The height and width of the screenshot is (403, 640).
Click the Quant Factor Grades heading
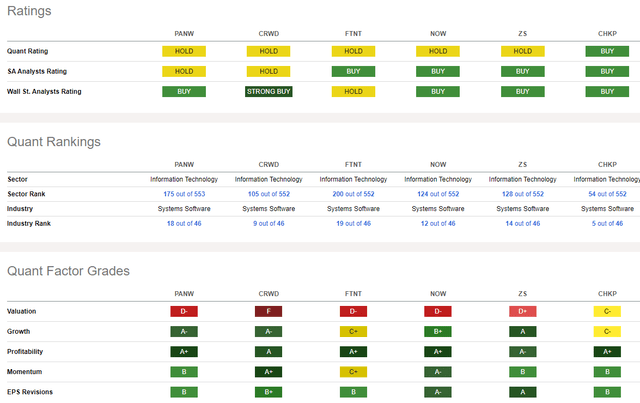click(x=68, y=271)
